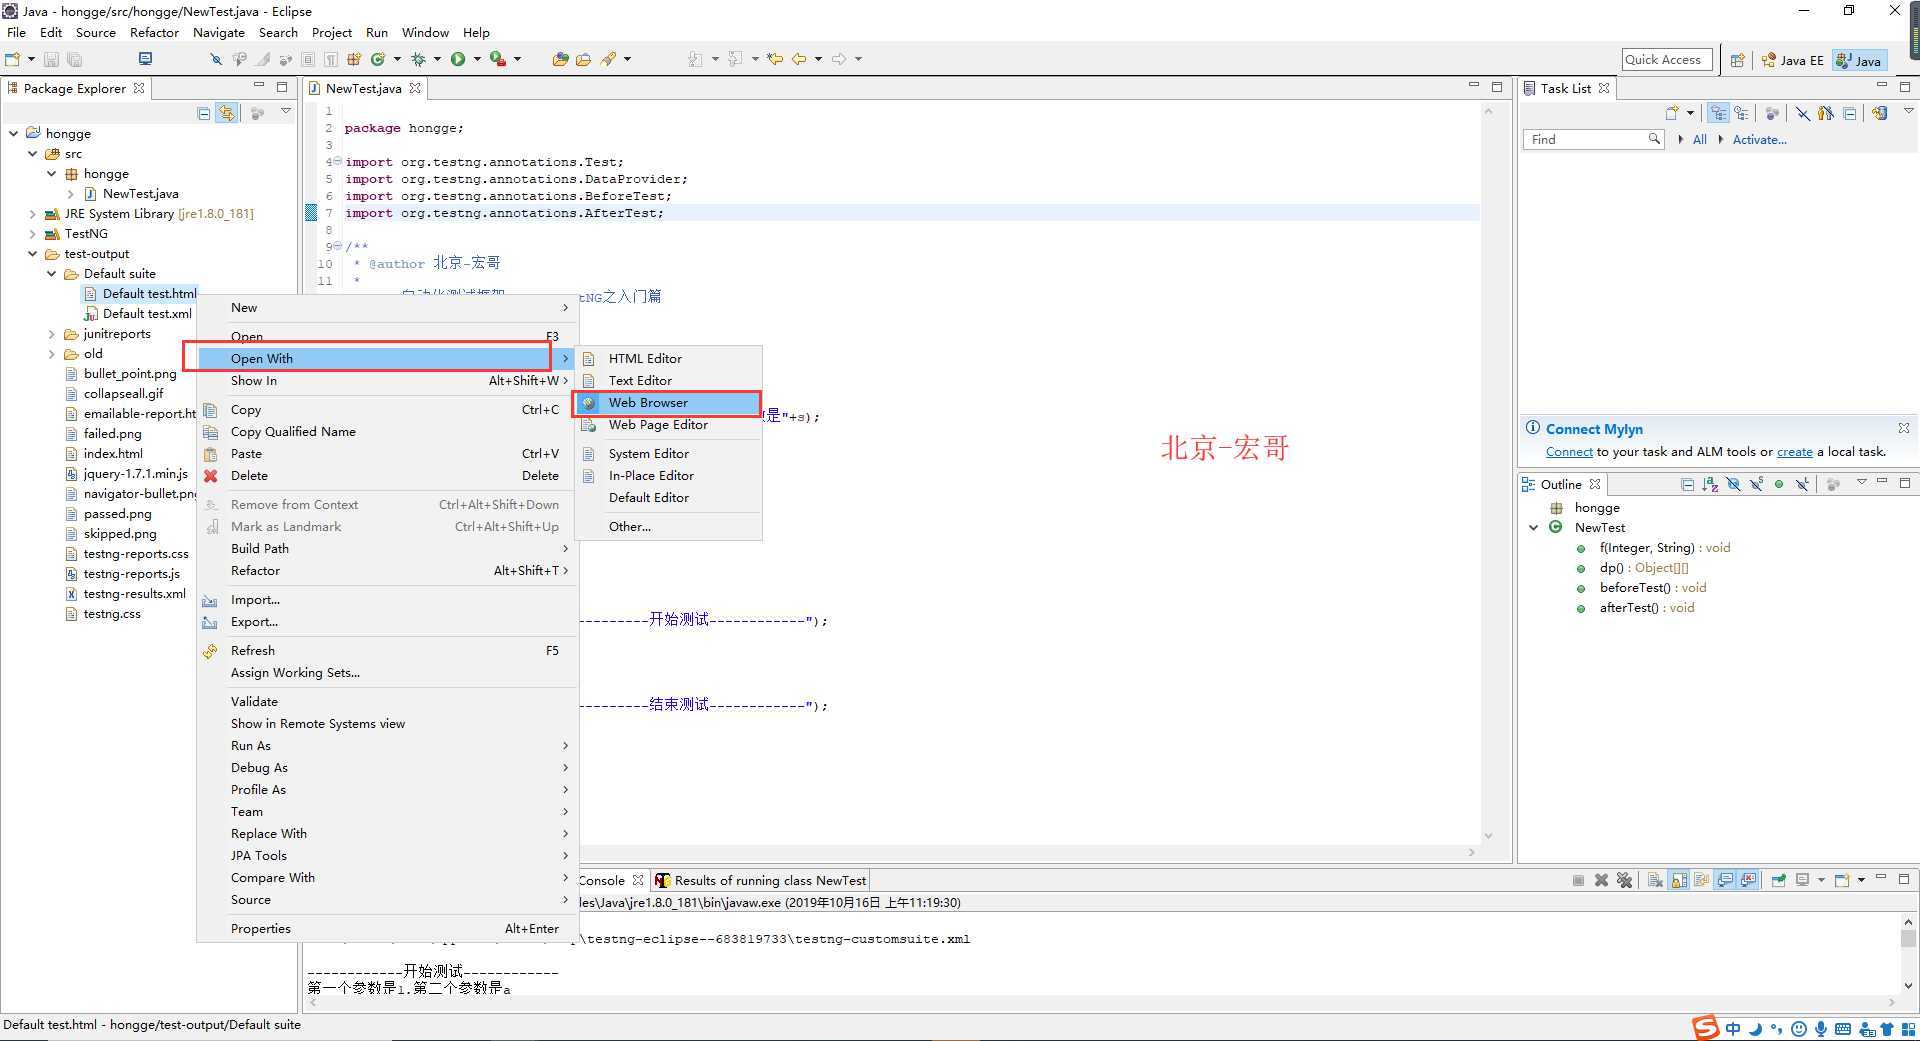This screenshot has width=1920, height=1041.
Task: Click the New wizard icon in main toolbar
Action: click(x=13, y=59)
